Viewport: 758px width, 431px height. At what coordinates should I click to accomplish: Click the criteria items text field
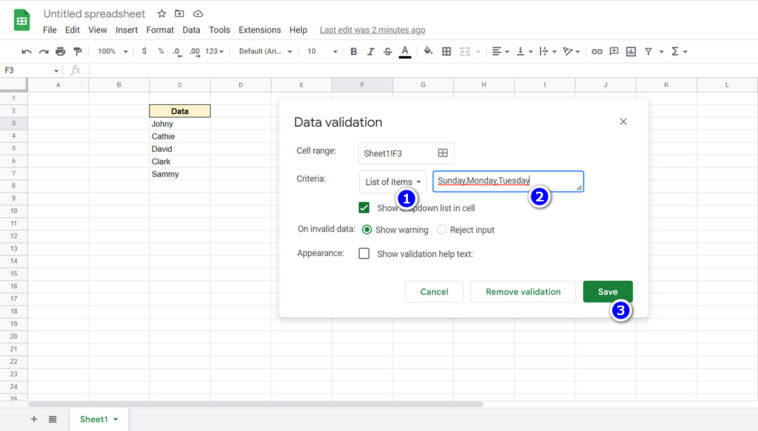pyautogui.click(x=507, y=181)
